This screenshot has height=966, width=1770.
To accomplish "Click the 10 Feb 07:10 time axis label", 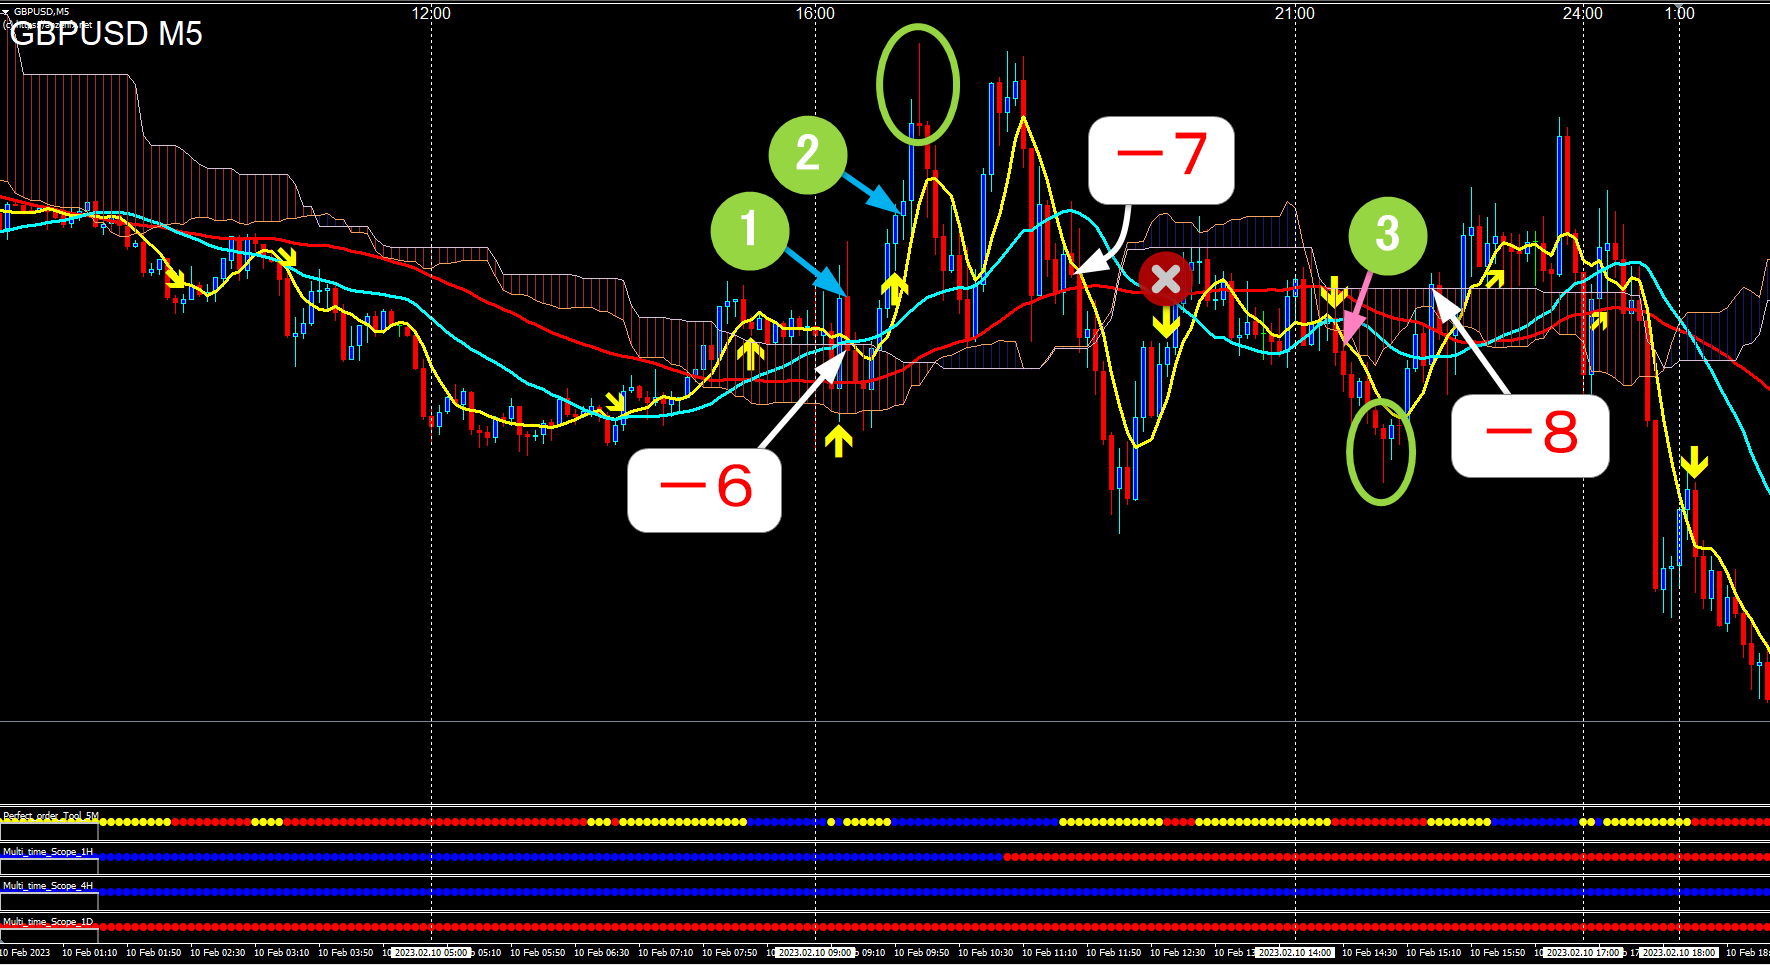I will pyautogui.click(x=666, y=953).
